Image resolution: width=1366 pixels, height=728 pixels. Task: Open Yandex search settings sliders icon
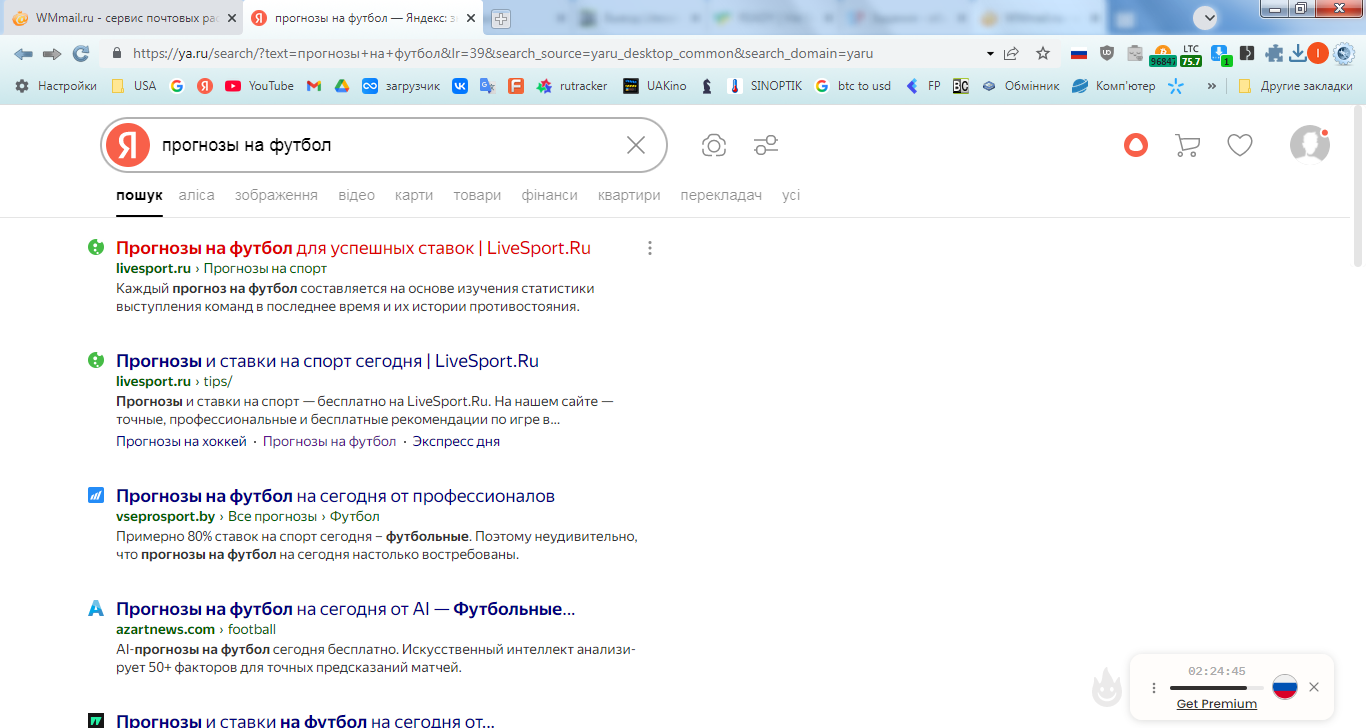[x=766, y=146]
